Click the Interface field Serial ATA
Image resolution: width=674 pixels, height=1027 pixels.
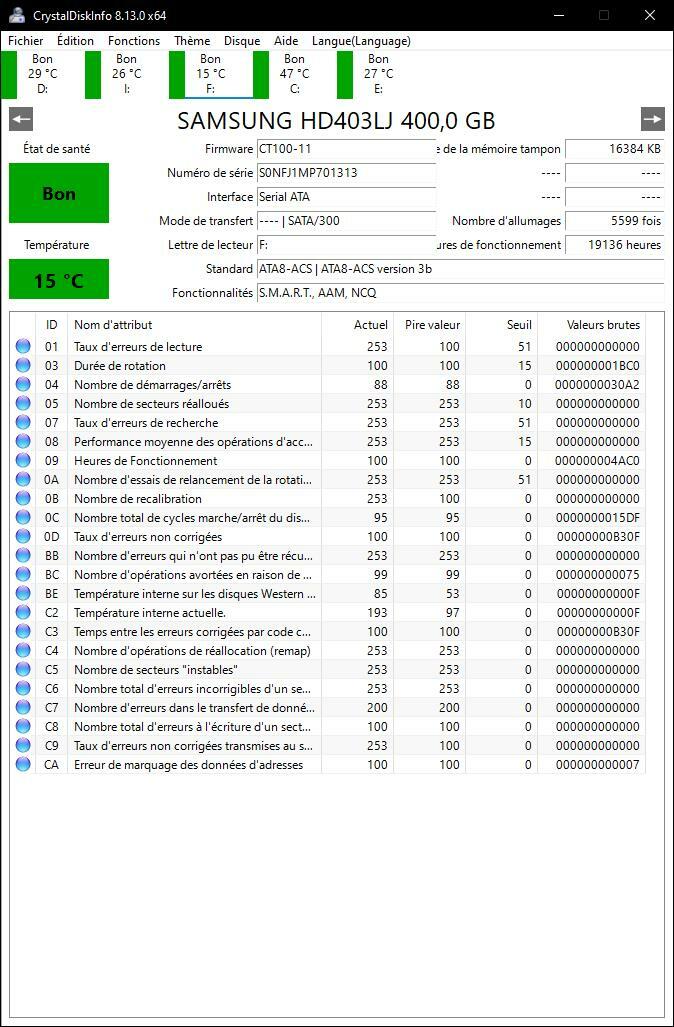(346, 196)
